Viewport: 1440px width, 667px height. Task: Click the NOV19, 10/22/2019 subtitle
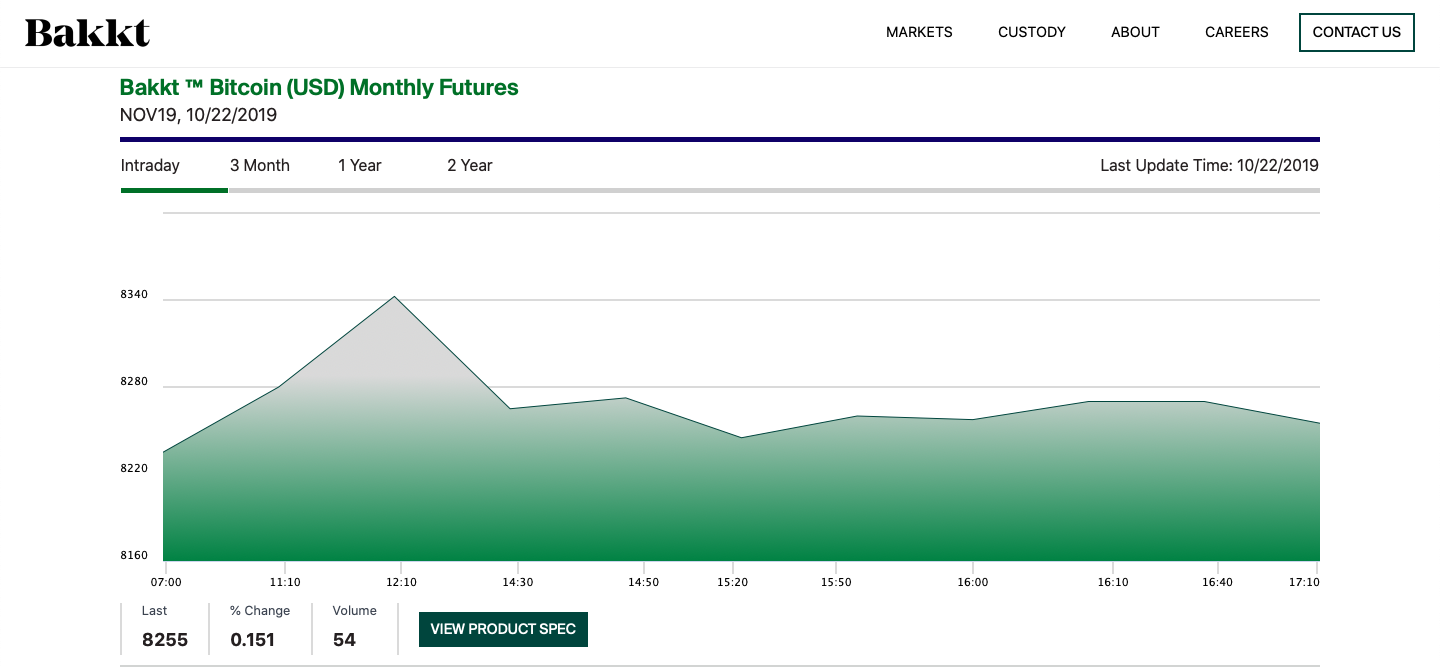point(198,115)
